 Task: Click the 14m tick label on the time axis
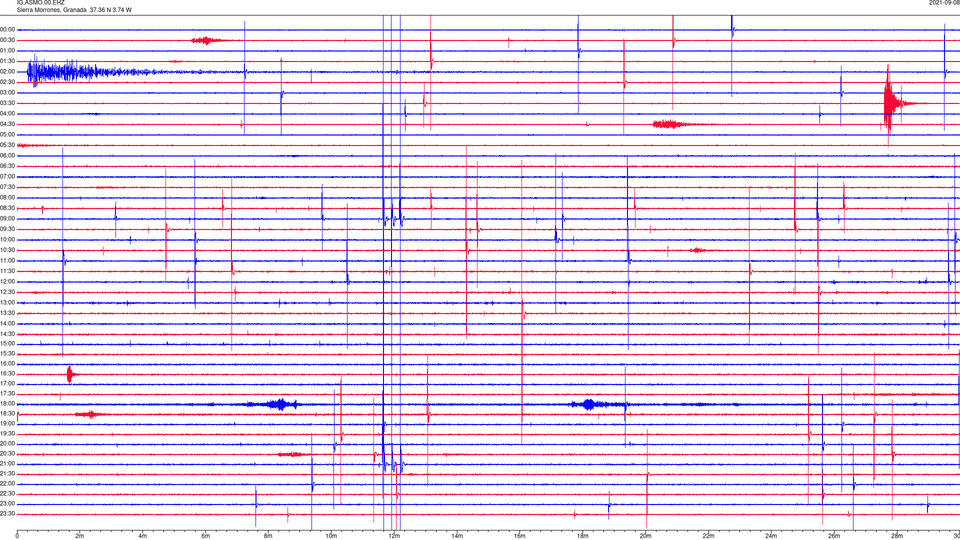pyautogui.click(x=457, y=536)
